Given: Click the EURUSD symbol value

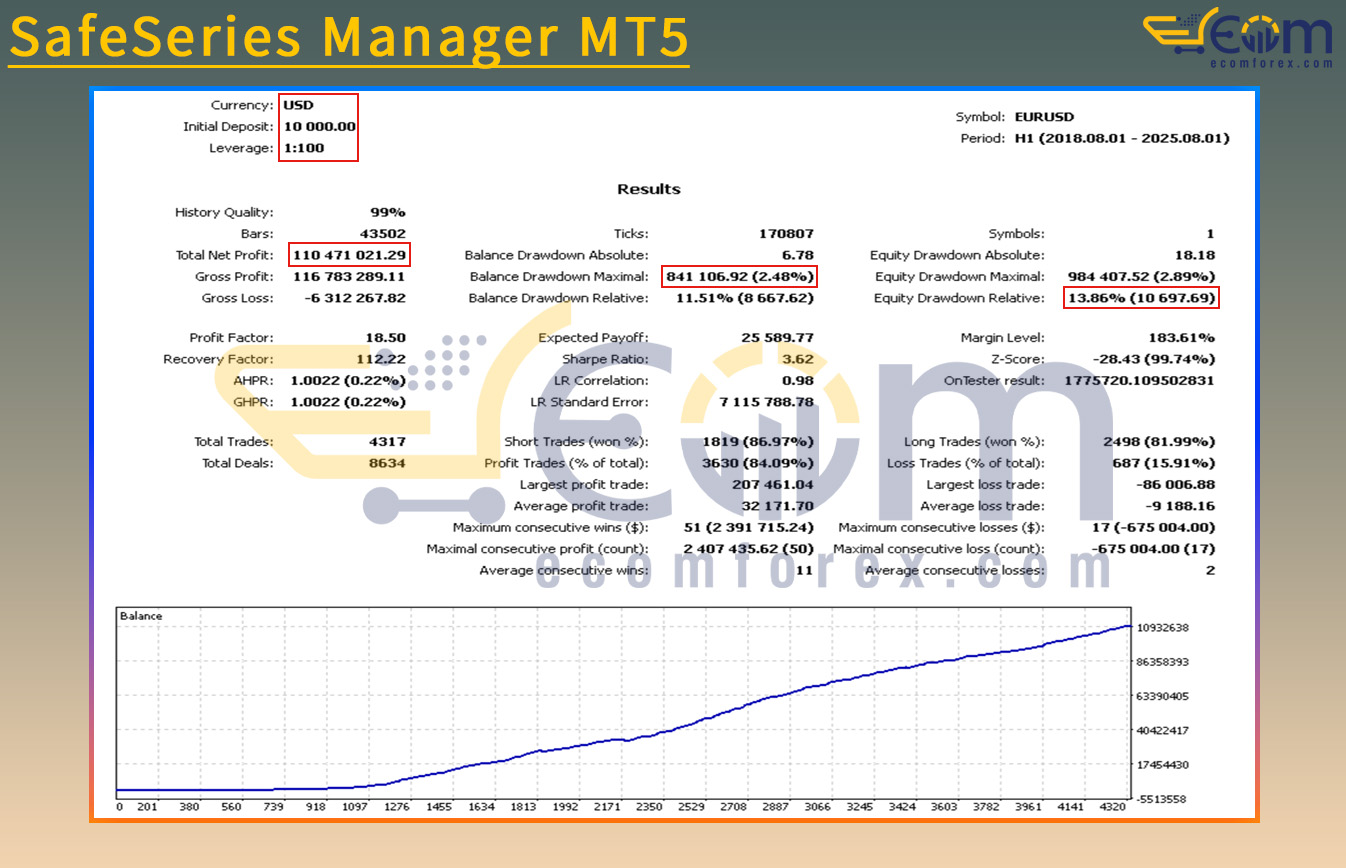Looking at the screenshot, I should point(1044,117).
